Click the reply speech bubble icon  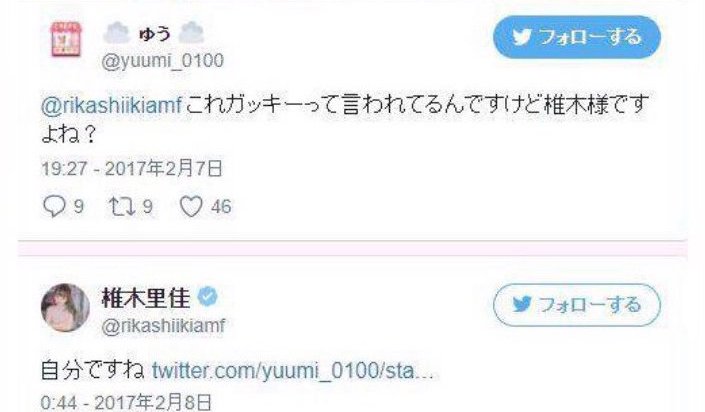54,206
